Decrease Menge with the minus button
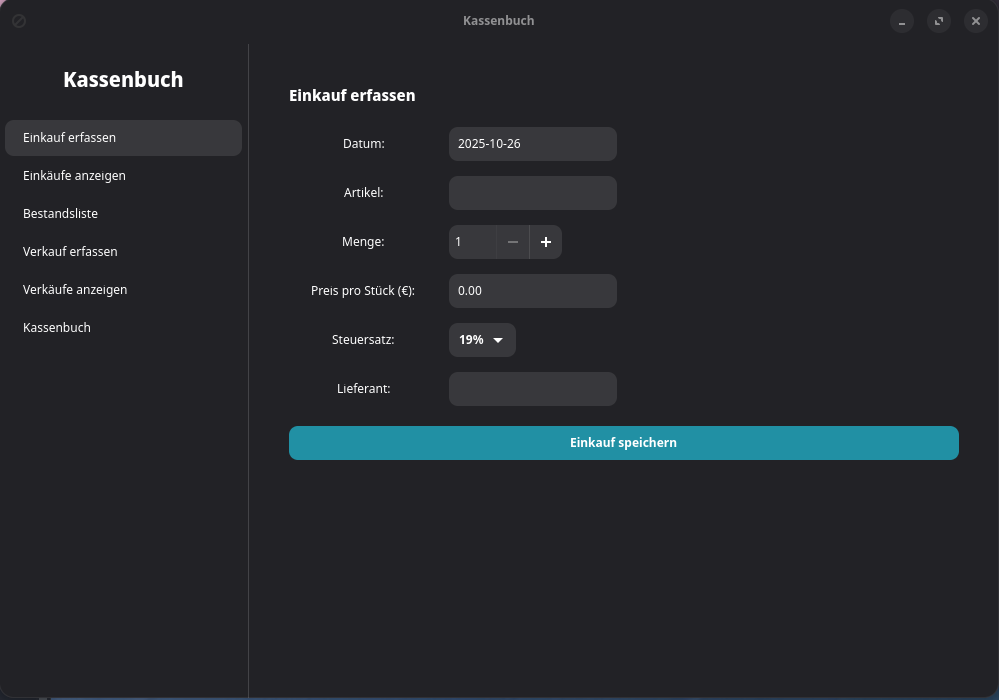The width and height of the screenshot is (999, 700). [512, 242]
